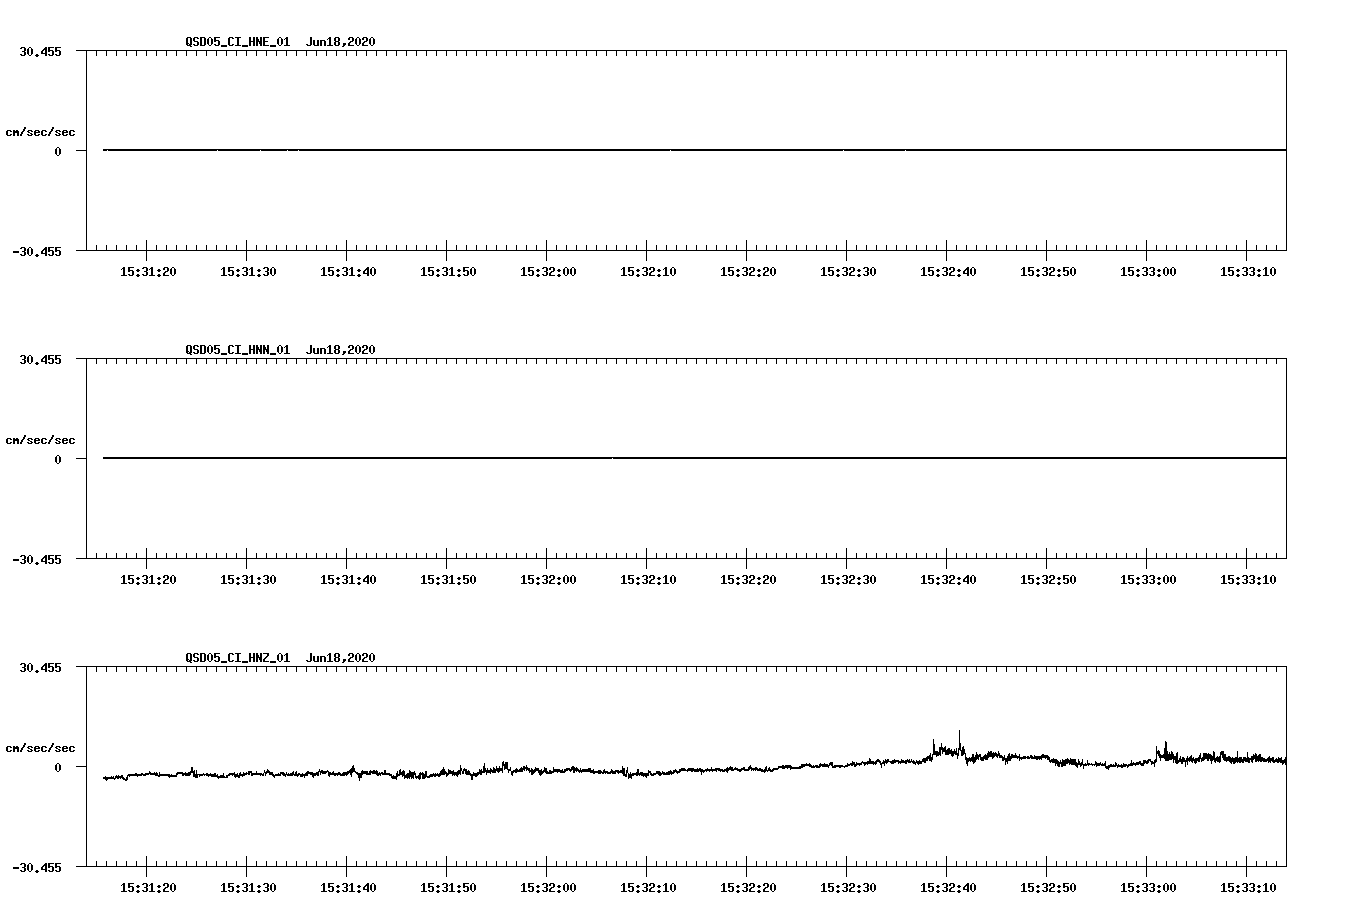Click the 15:31:40 time label under HNZ plot
The width and height of the screenshot is (1358, 924).
pyautogui.click(x=348, y=887)
